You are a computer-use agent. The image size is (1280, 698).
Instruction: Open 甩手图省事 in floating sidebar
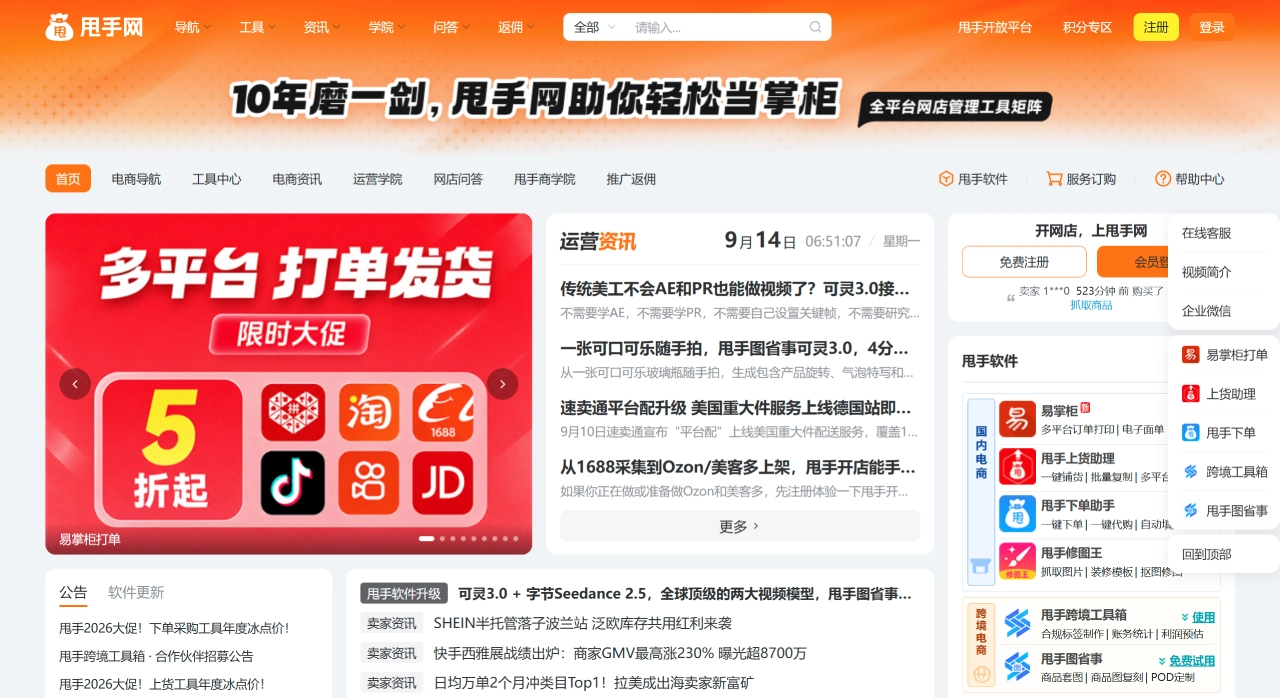pyautogui.click(x=1224, y=511)
